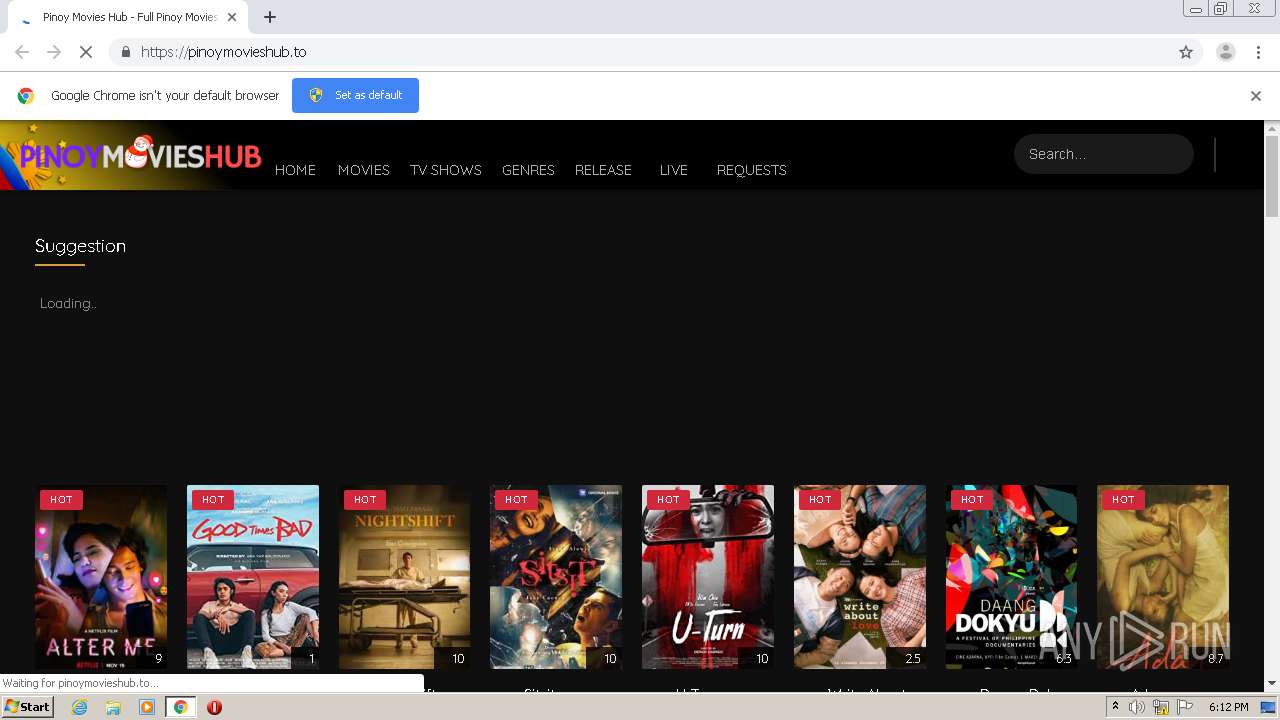Go back to previous page
The image size is (1280, 720).
coord(22,52)
